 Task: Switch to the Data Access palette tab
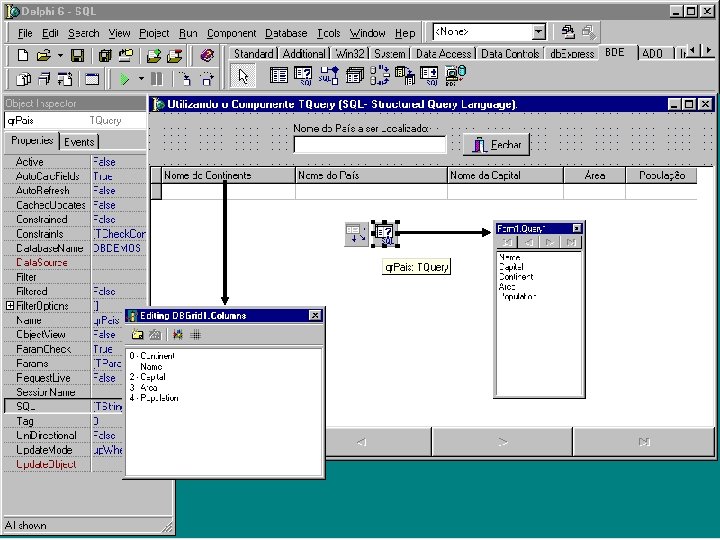[444, 54]
